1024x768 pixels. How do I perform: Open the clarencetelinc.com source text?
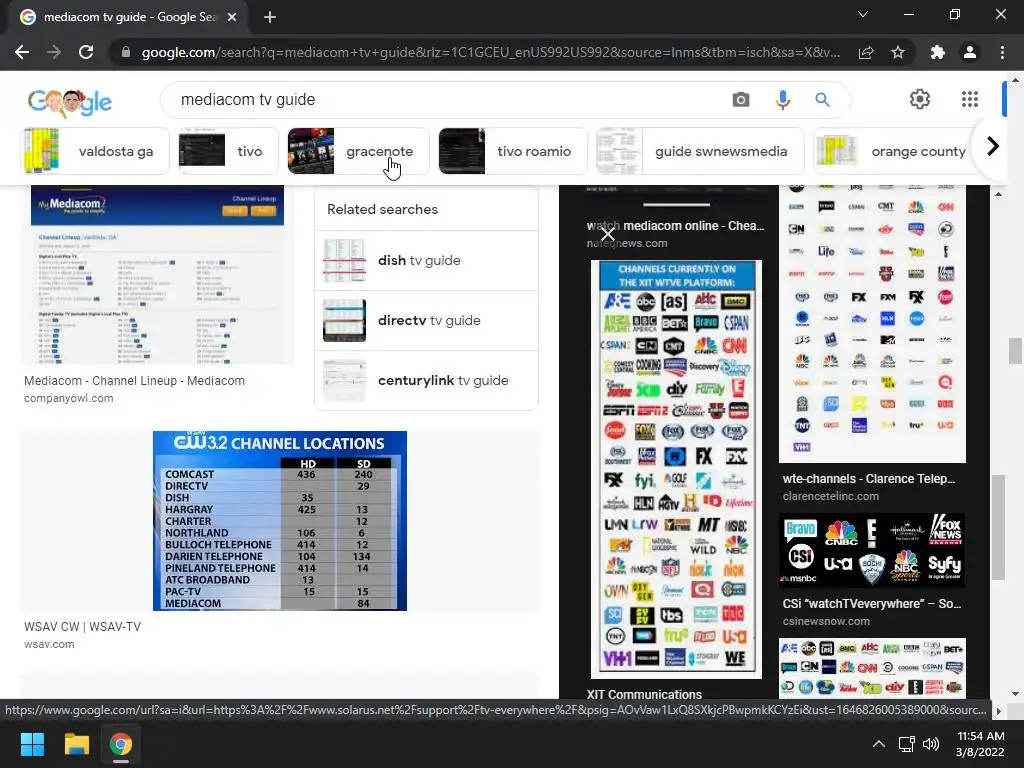831,496
